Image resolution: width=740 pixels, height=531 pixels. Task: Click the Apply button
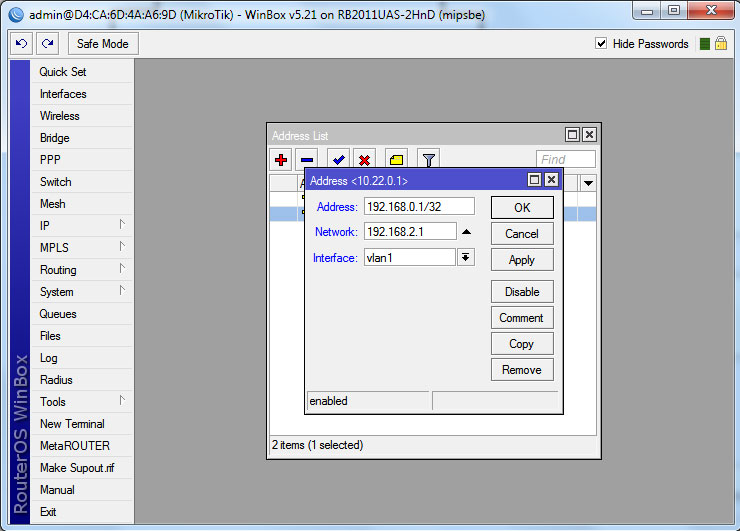tap(522, 260)
